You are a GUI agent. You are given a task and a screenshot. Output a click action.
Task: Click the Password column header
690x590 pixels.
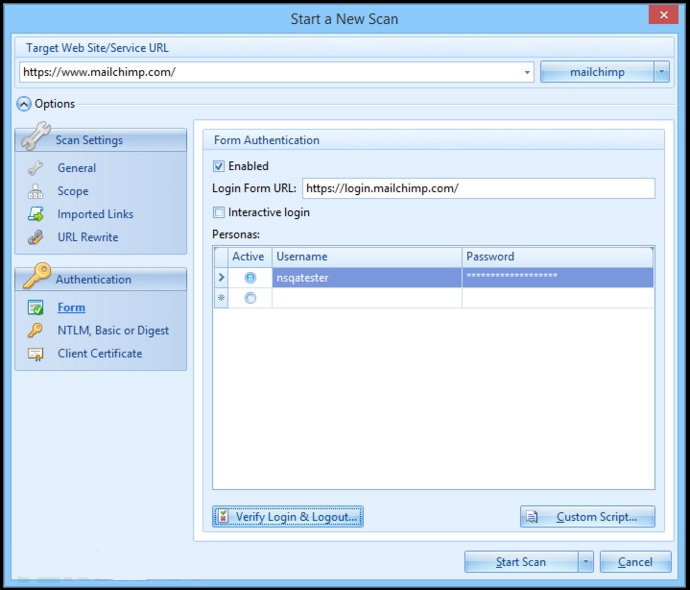pos(558,257)
